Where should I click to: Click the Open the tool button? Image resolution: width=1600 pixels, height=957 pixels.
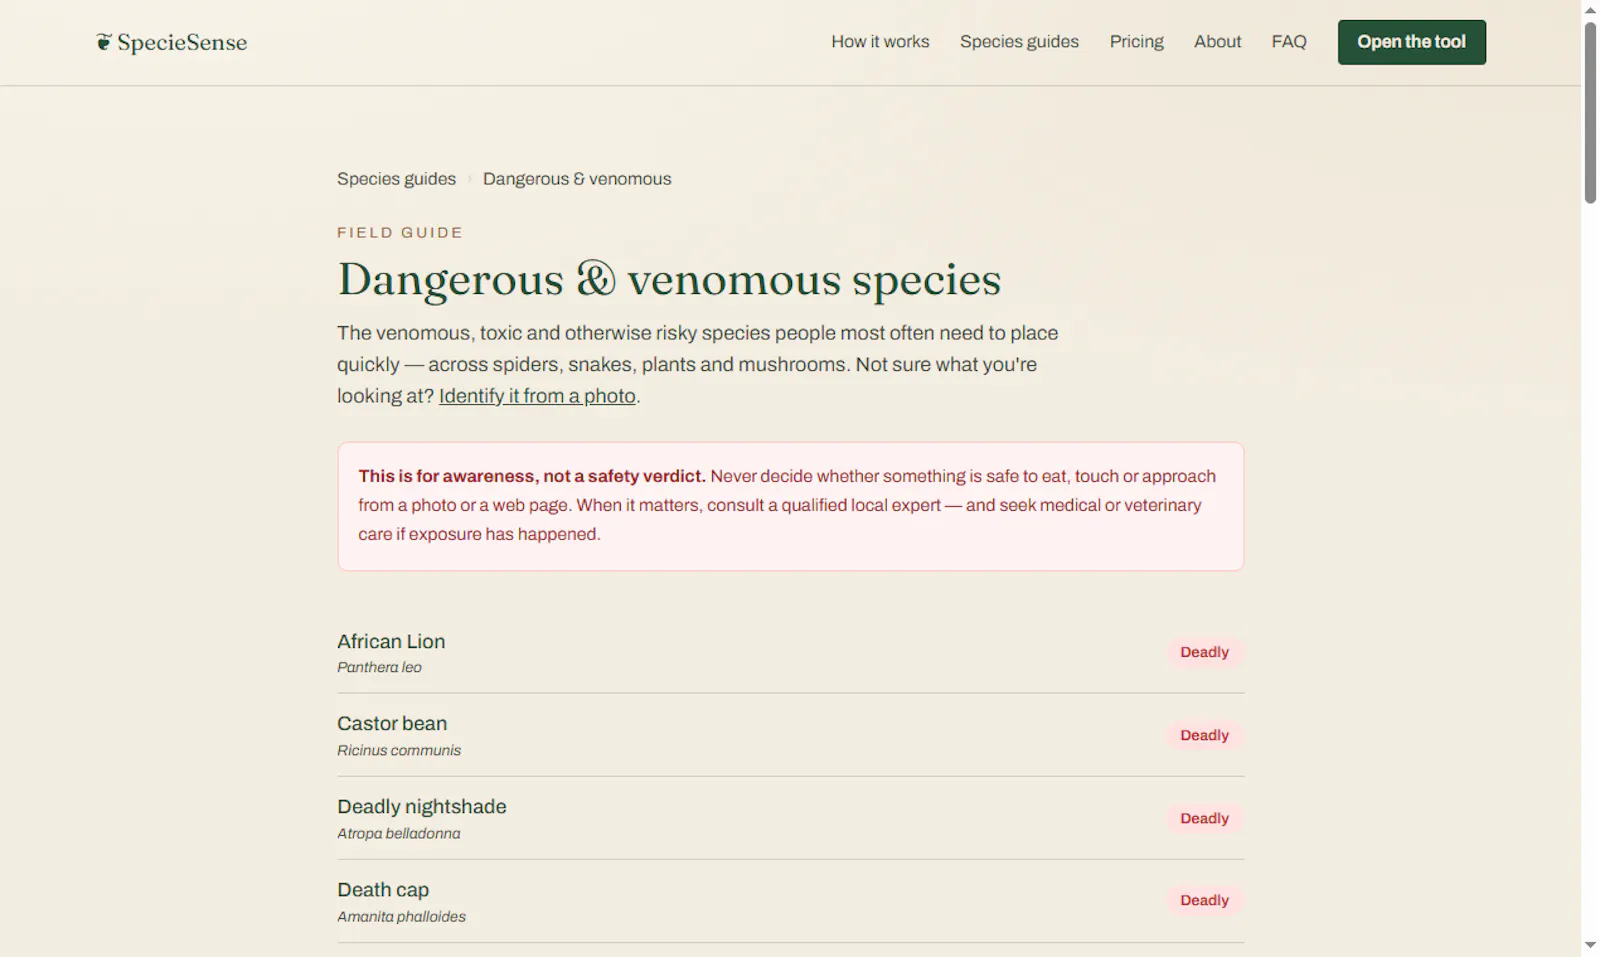pos(1411,42)
